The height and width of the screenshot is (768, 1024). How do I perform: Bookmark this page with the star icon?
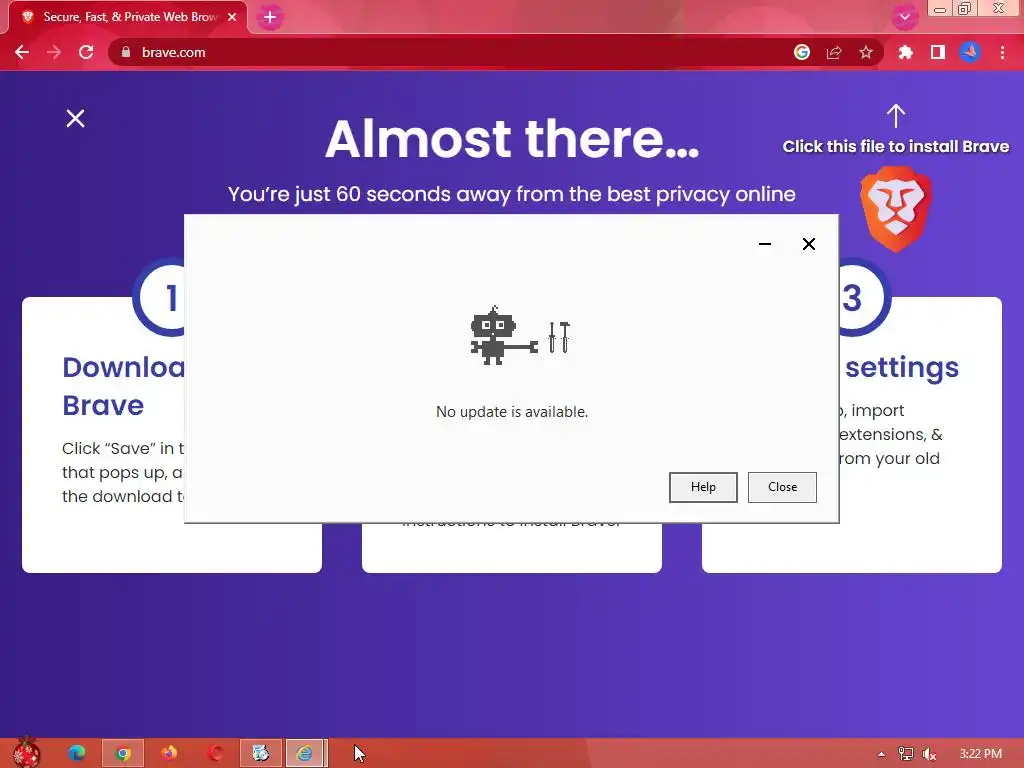click(x=866, y=52)
